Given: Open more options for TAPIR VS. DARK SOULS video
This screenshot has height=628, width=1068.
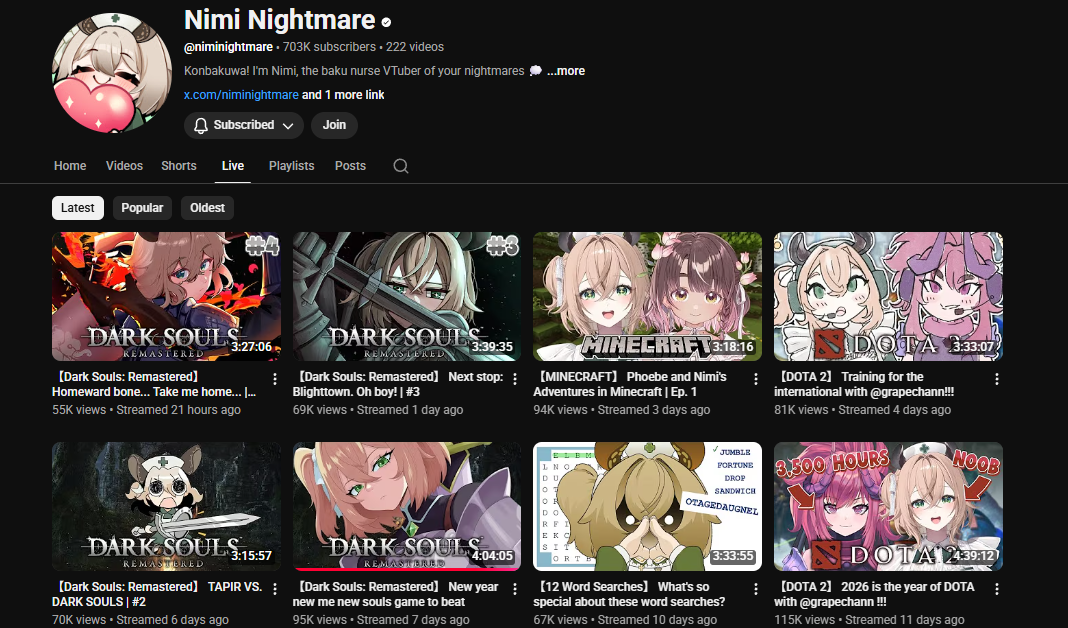Looking at the screenshot, I should (274, 589).
